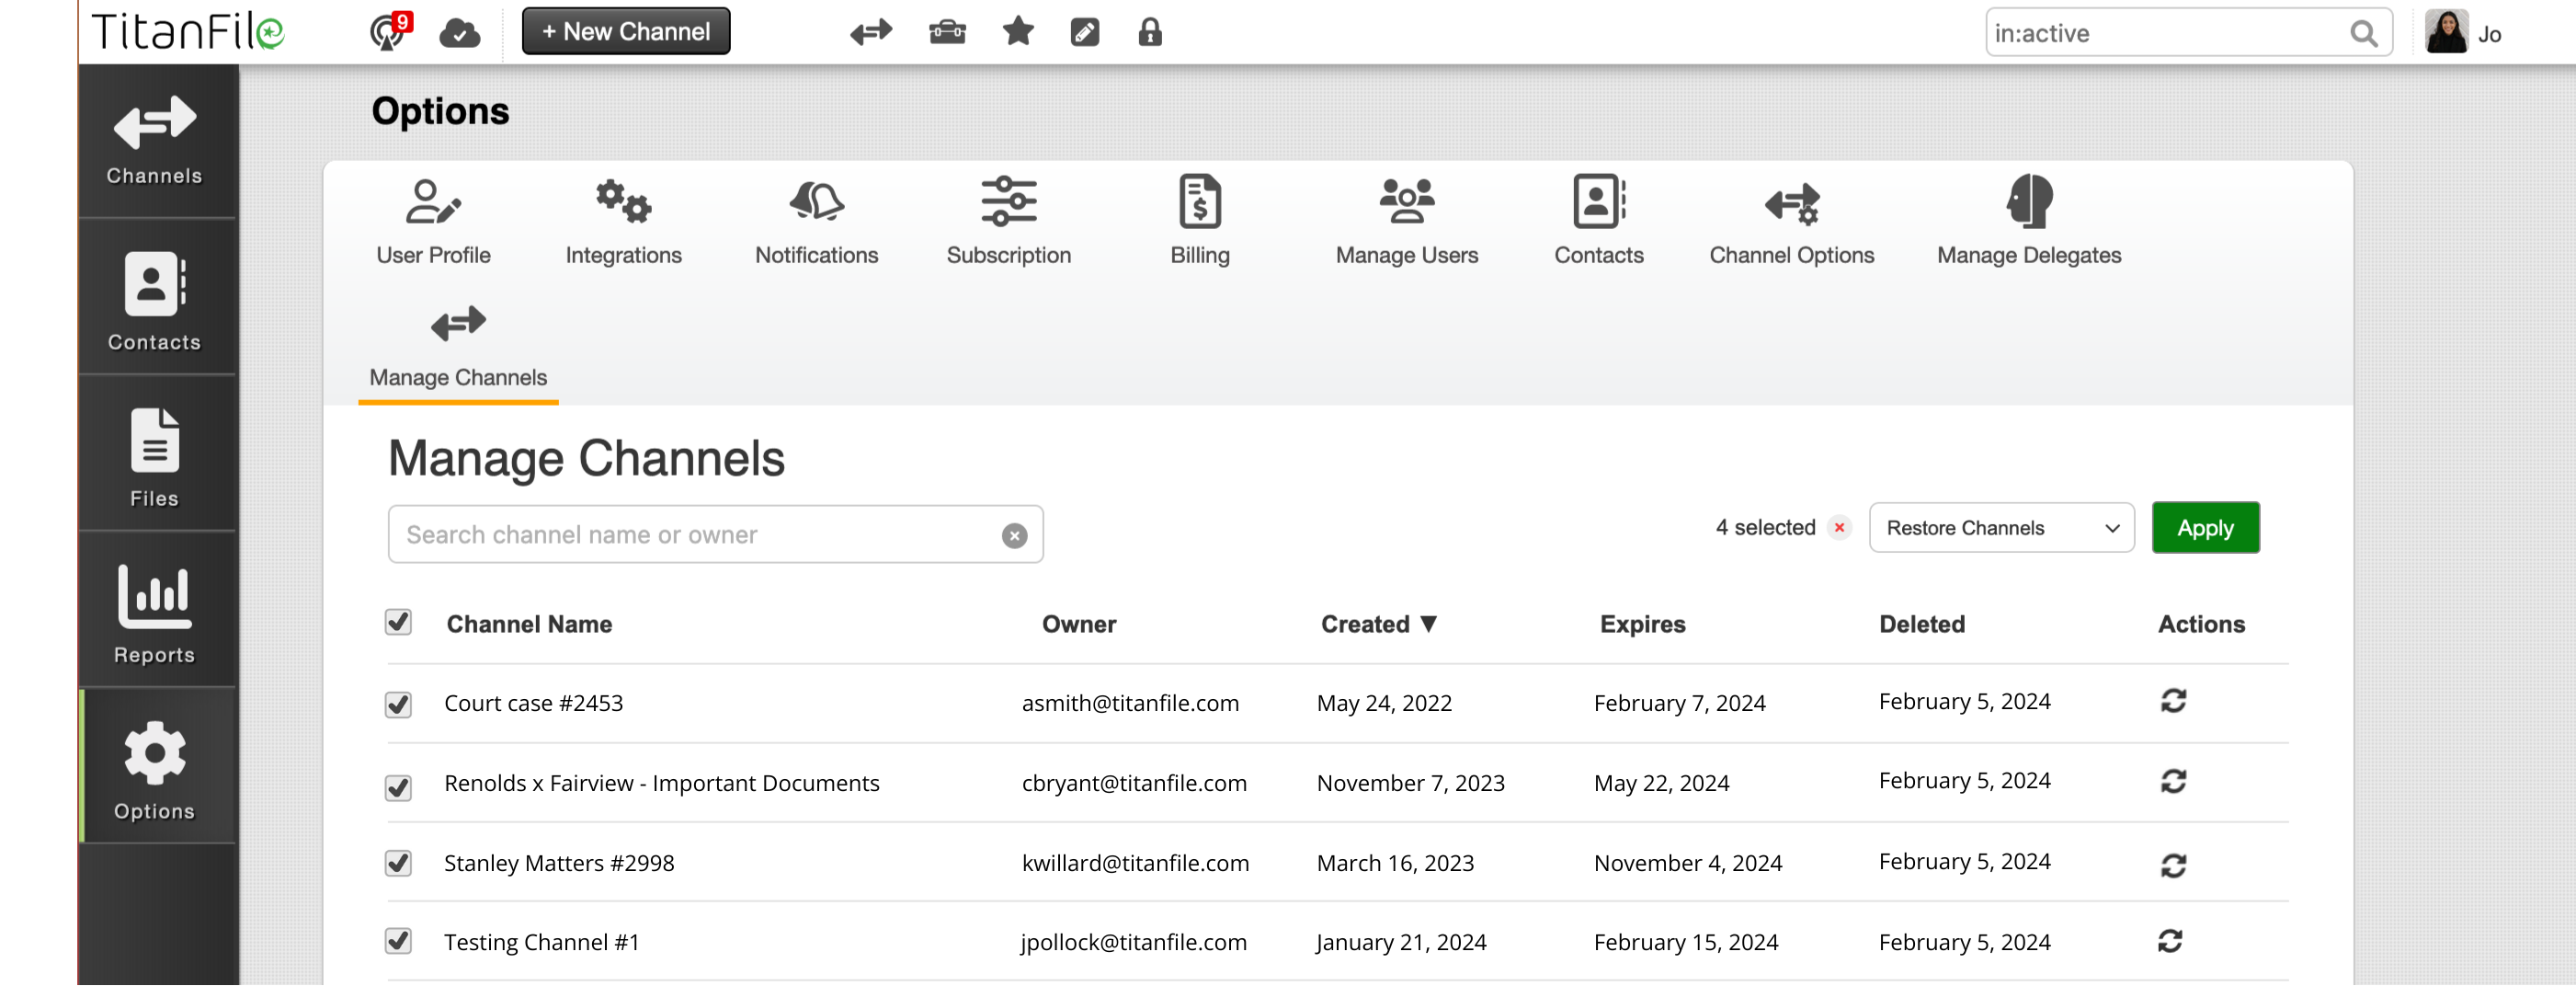Image resolution: width=2576 pixels, height=986 pixels.
Task: Uncheck the Stanley Matters #2998 row
Action: pyautogui.click(x=398, y=863)
